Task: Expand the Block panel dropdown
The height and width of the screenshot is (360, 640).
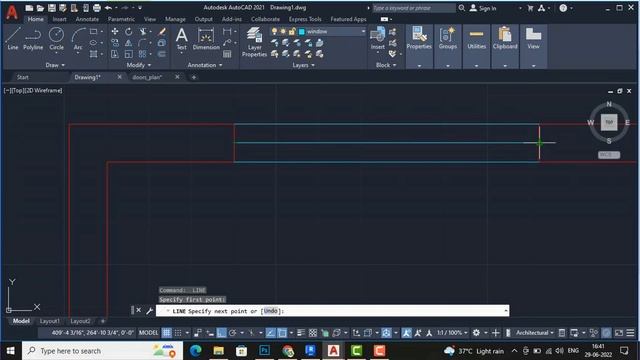Action: [x=386, y=65]
